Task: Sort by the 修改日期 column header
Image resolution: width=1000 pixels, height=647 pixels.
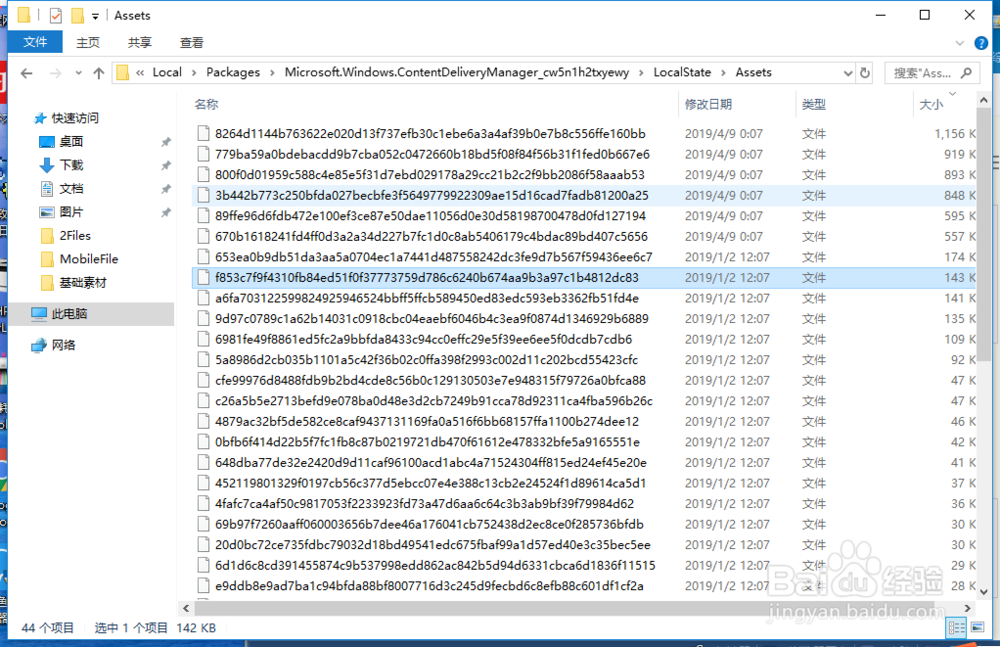Action: pyautogui.click(x=708, y=104)
